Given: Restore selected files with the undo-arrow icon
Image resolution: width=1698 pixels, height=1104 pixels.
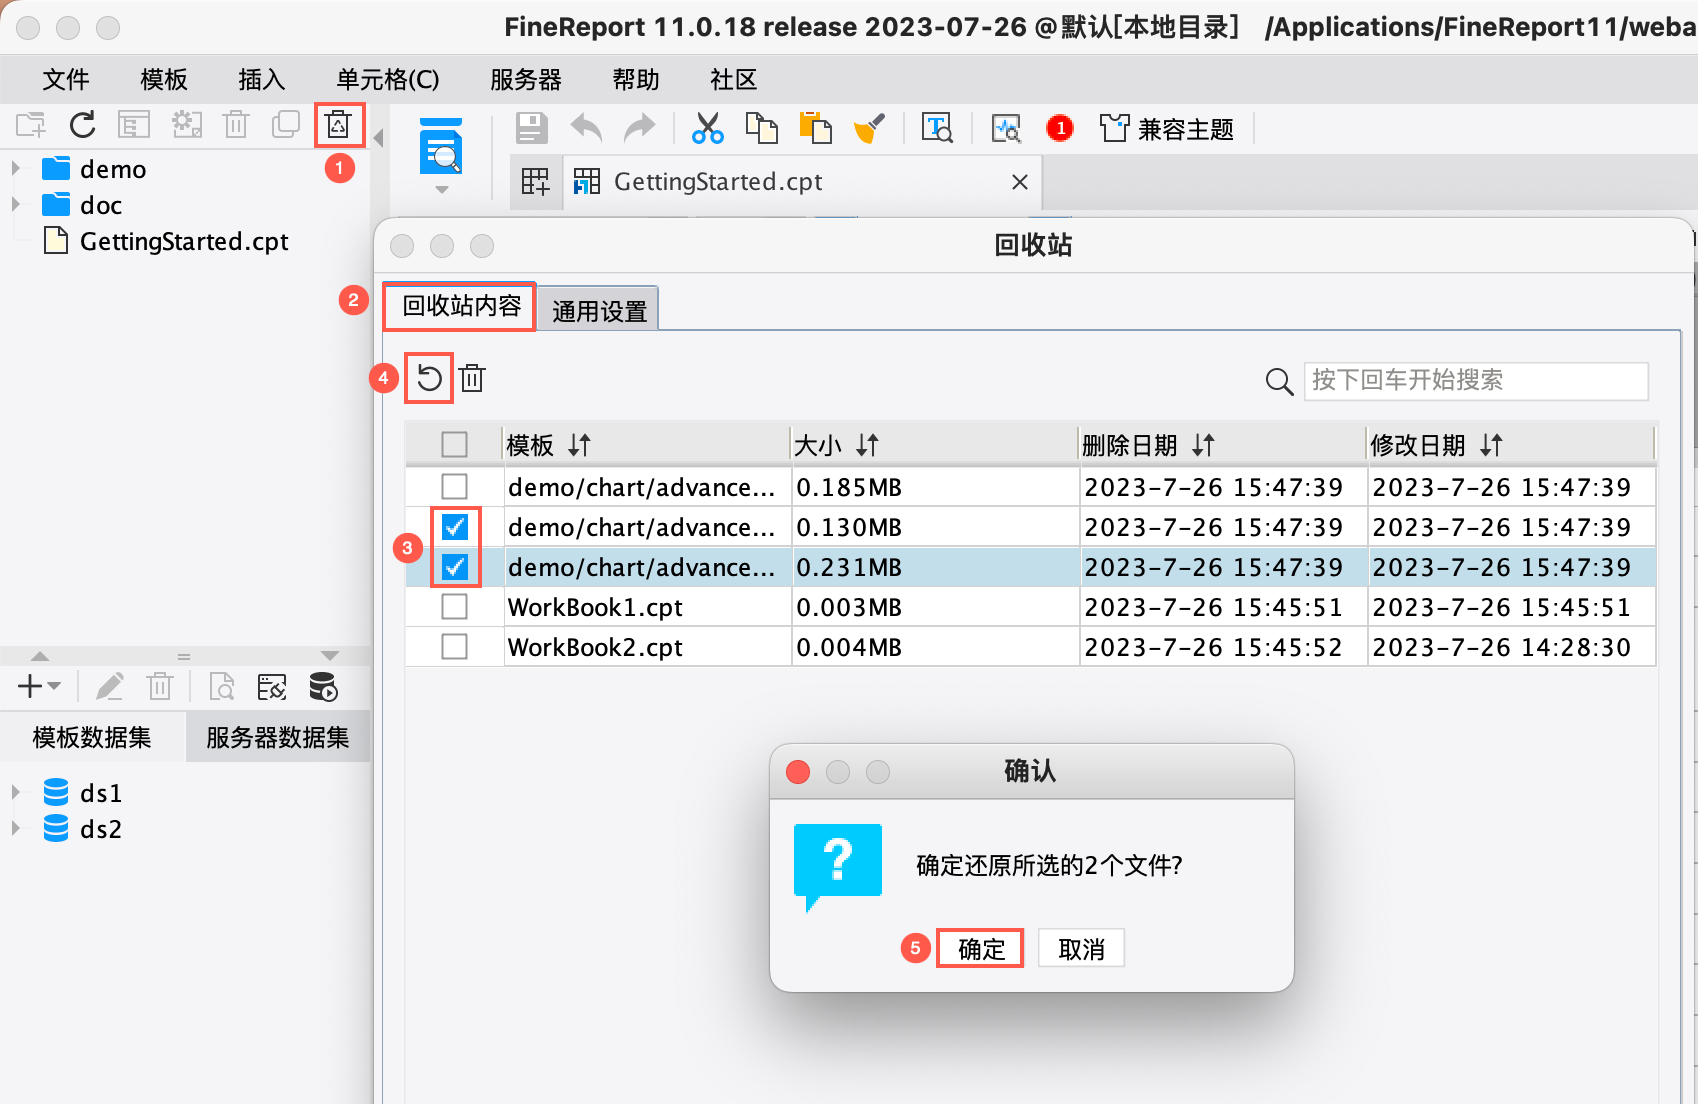Looking at the screenshot, I should (429, 378).
